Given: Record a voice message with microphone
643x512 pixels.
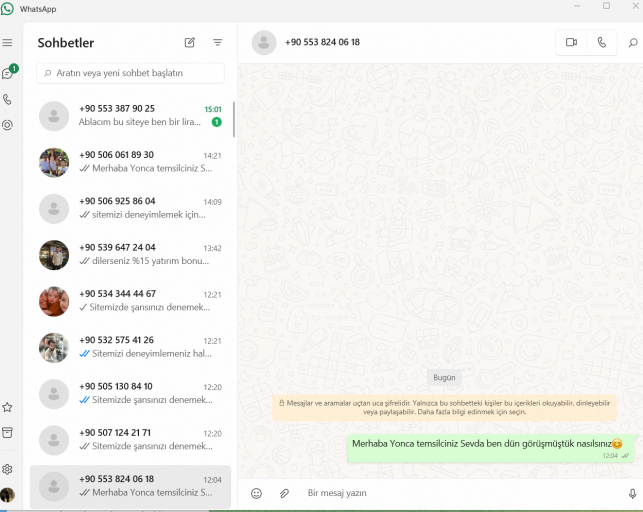Looking at the screenshot, I should [632, 494].
